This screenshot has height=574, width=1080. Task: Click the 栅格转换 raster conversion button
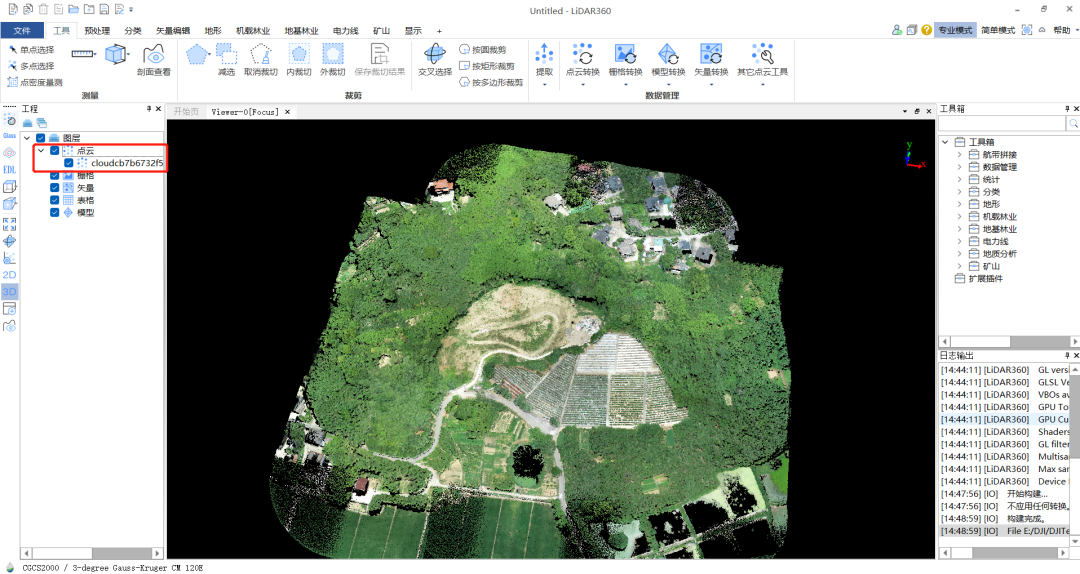625,60
